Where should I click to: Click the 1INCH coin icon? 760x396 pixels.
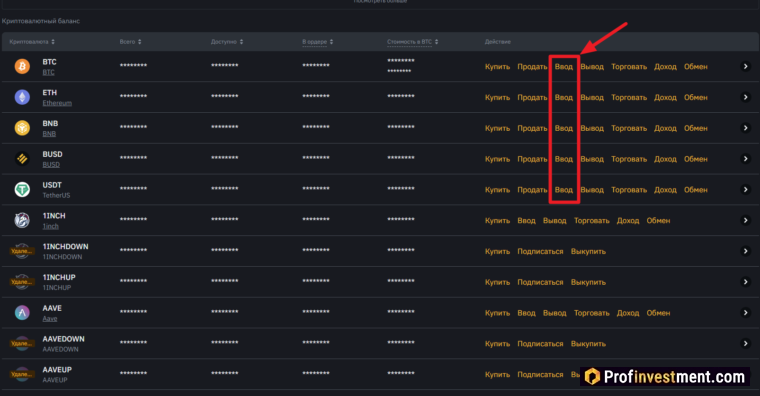click(22, 220)
